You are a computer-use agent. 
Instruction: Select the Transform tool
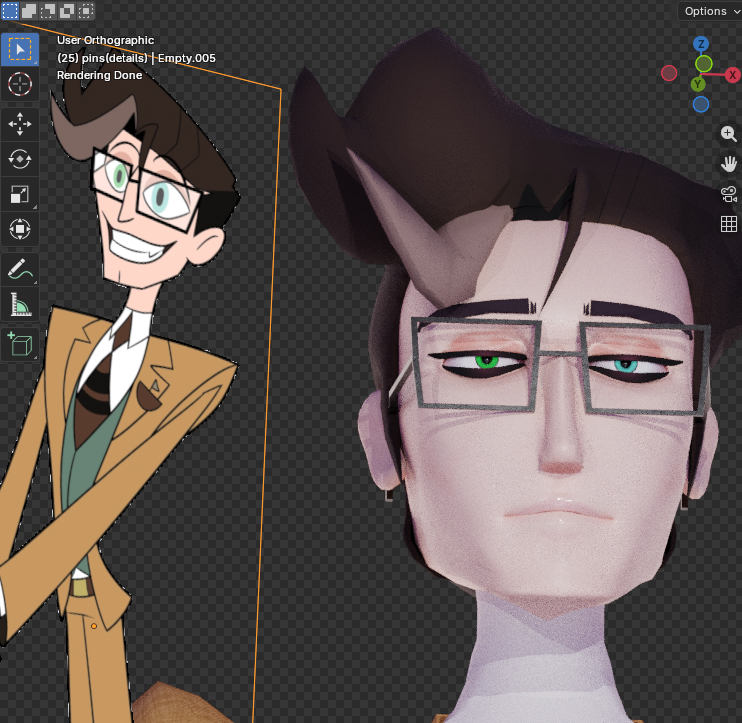click(x=19, y=229)
